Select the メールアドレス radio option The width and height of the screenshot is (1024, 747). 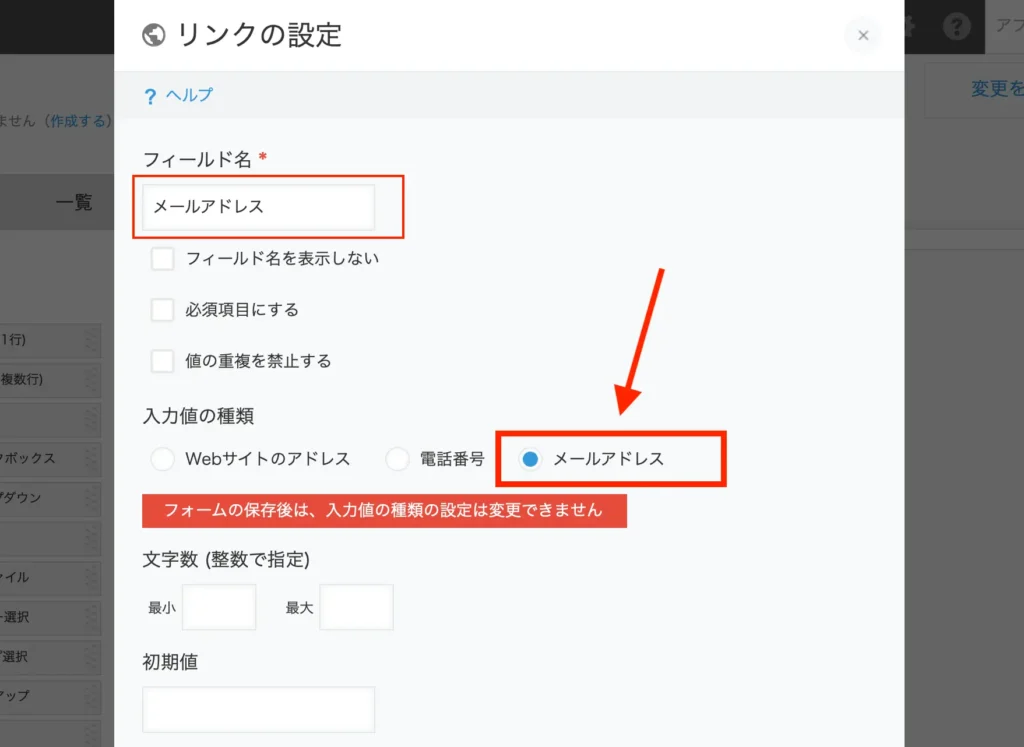click(529, 459)
